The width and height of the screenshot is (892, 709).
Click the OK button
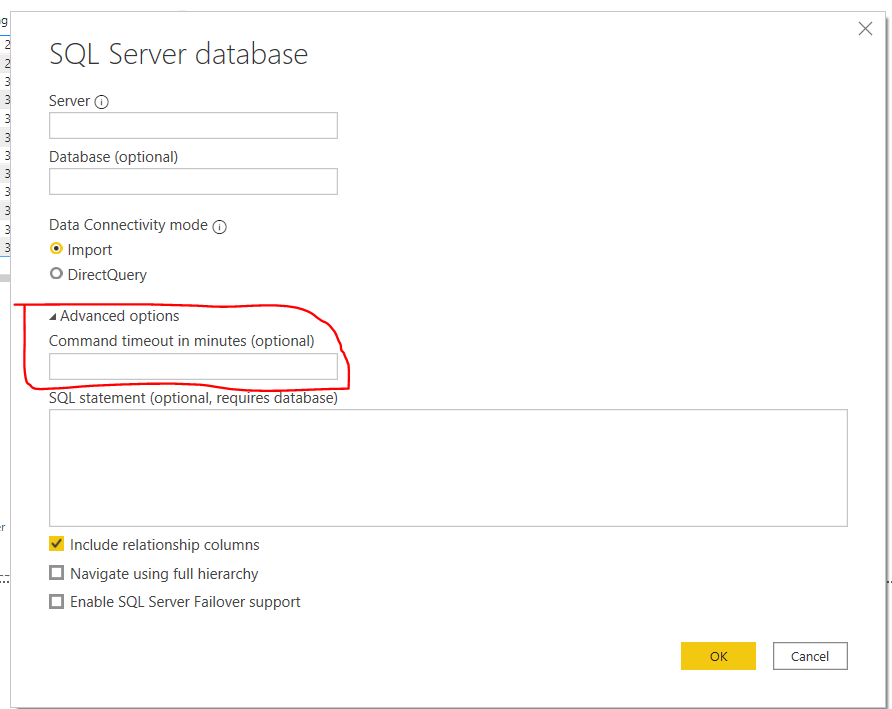(718, 656)
